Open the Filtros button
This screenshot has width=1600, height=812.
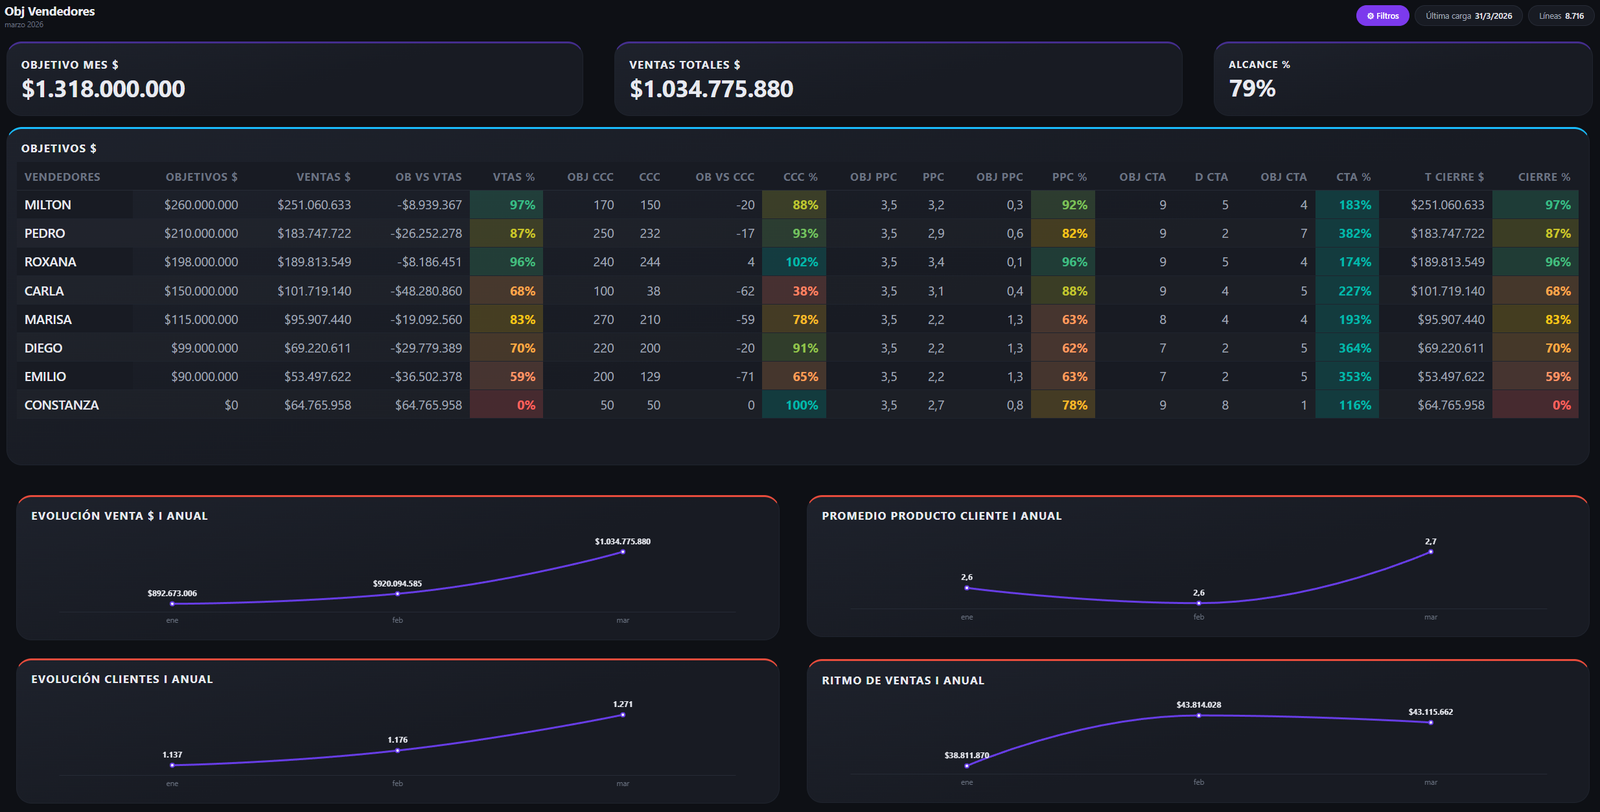[x=1382, y=16]
